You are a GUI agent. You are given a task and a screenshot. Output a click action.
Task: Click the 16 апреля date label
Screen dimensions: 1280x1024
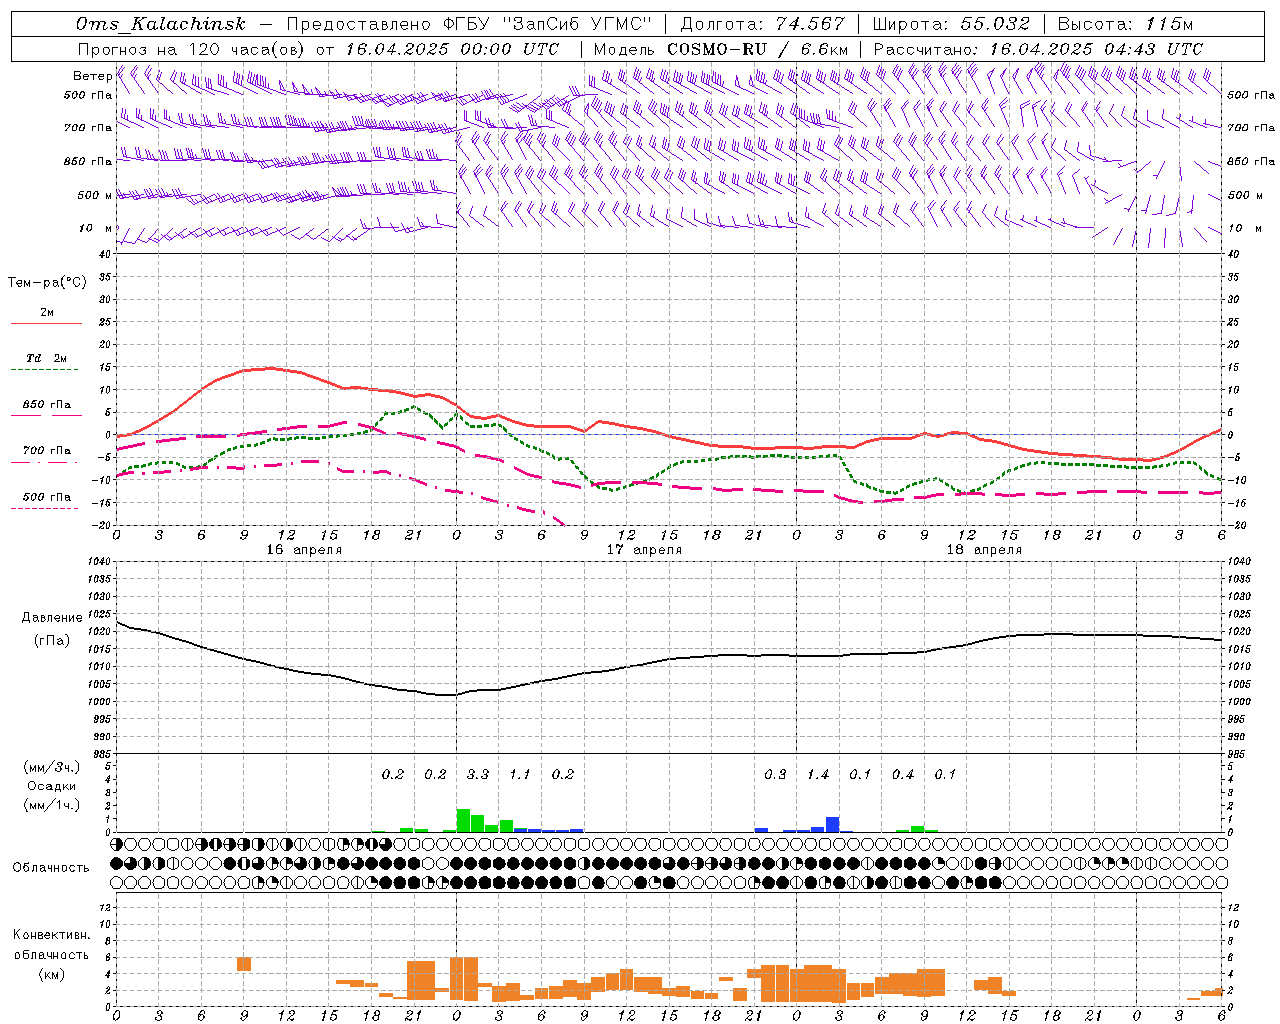click(304, 550)
